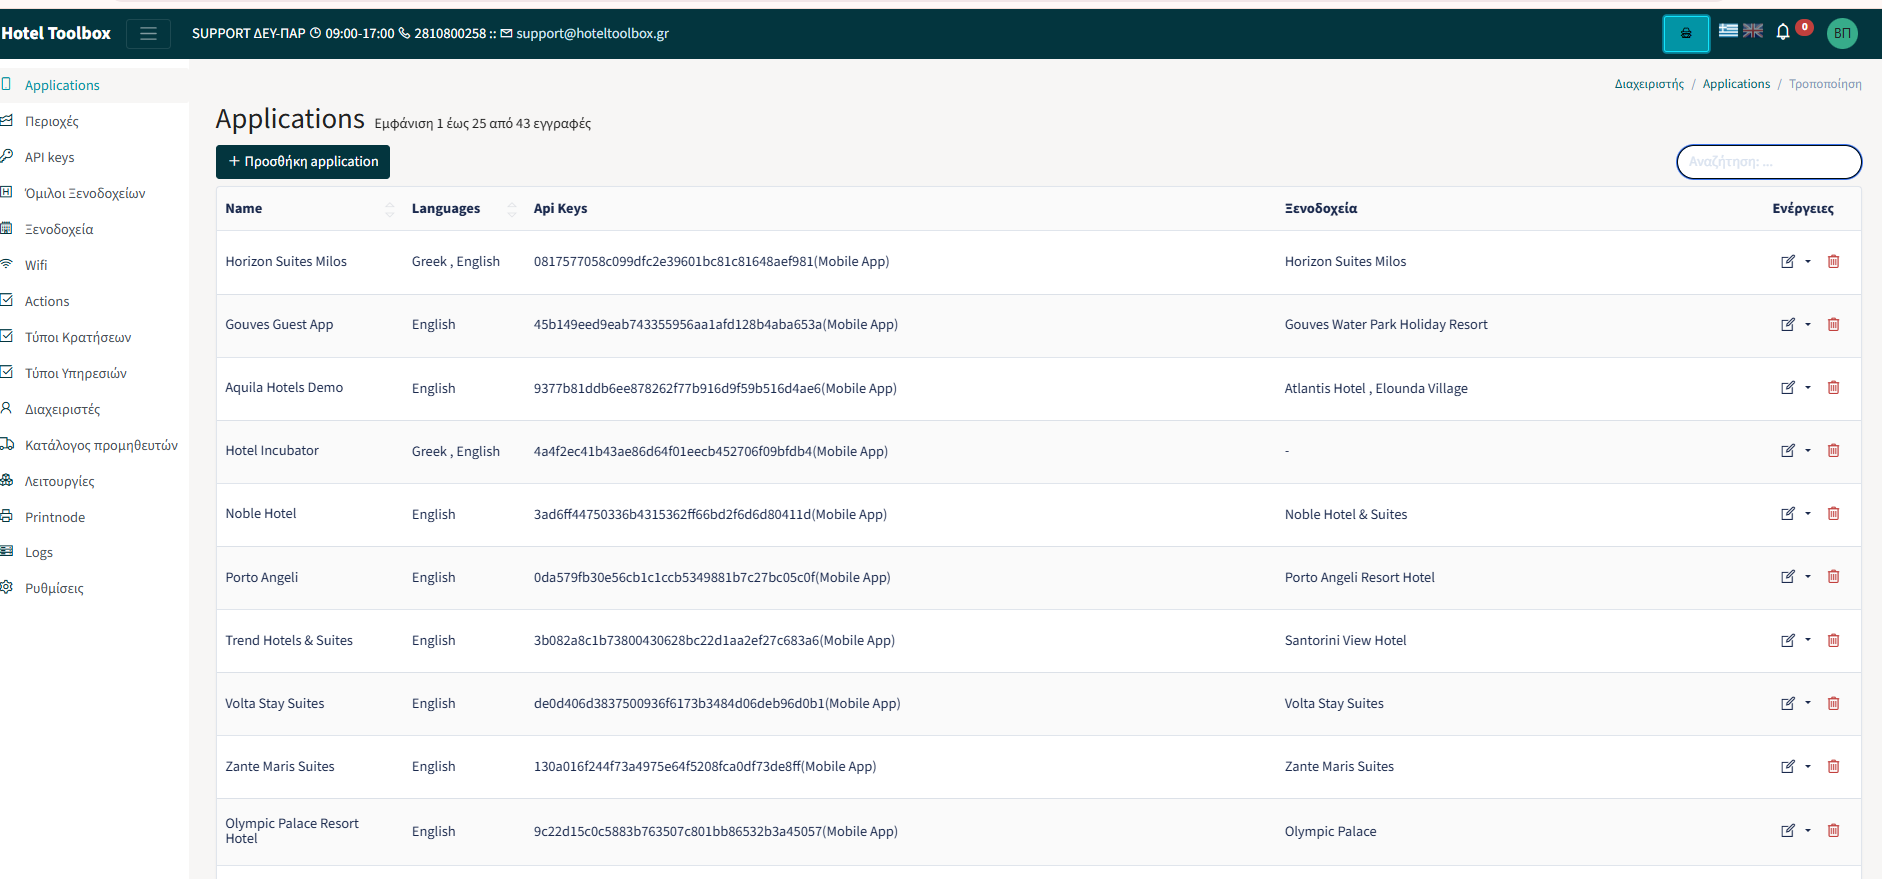Click trash icon in Noble Hotel row
1882x879 pixels.
click(1833, 513)
